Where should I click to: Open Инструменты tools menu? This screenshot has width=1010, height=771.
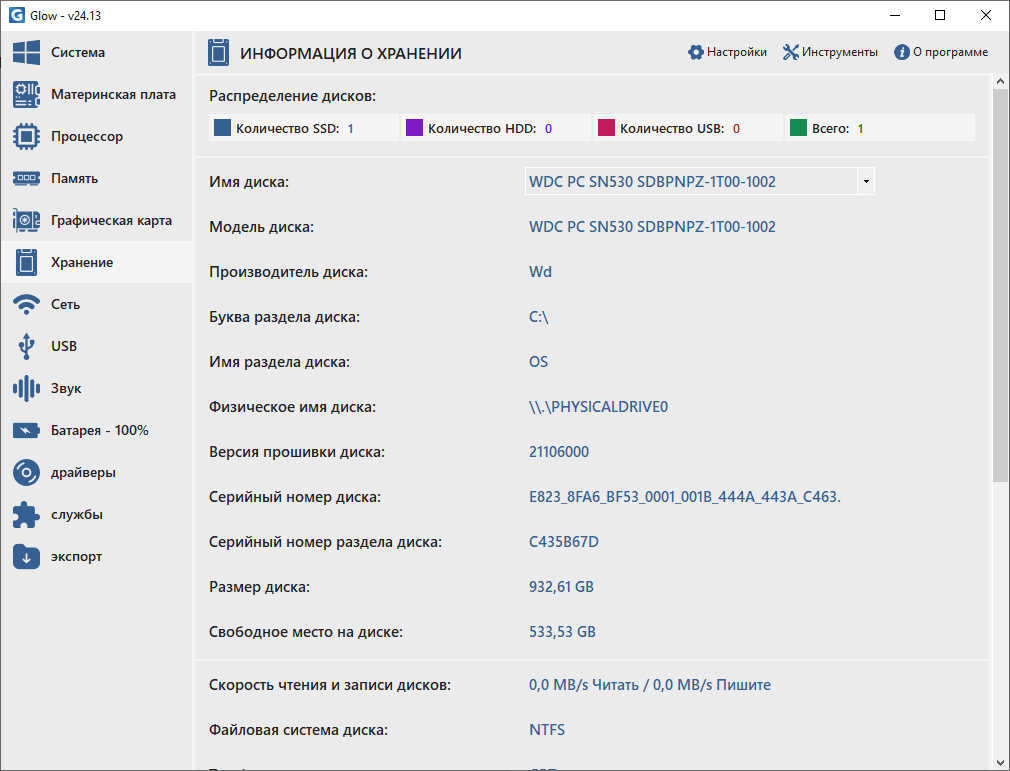click(830, 52)
